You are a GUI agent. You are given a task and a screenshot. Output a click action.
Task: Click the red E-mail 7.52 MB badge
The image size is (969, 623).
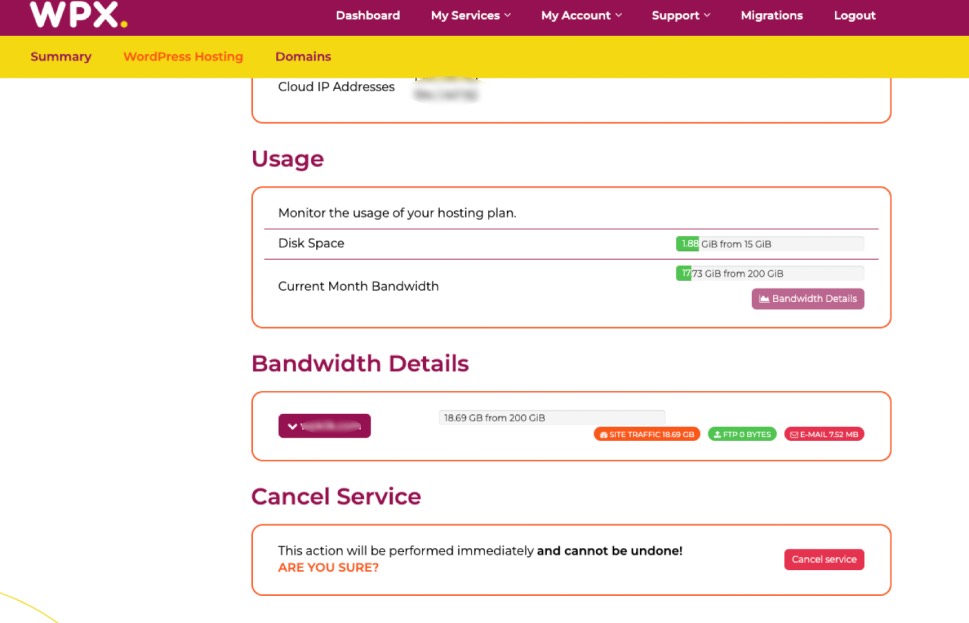[x=823, y=435]
